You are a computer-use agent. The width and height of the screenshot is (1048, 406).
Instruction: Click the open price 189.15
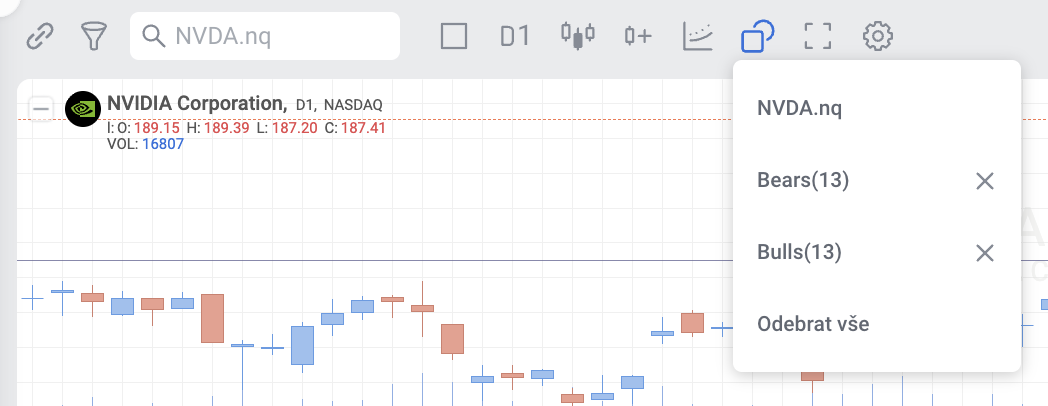click(x=157, y=128)
